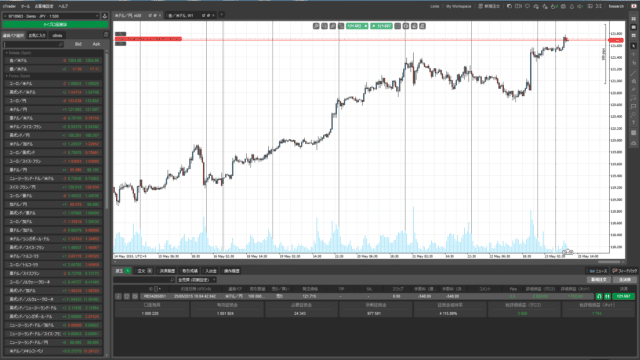This screenshot has height=360, width=640.
Task: Reverse the position with green icon
Action: (599, 296)
